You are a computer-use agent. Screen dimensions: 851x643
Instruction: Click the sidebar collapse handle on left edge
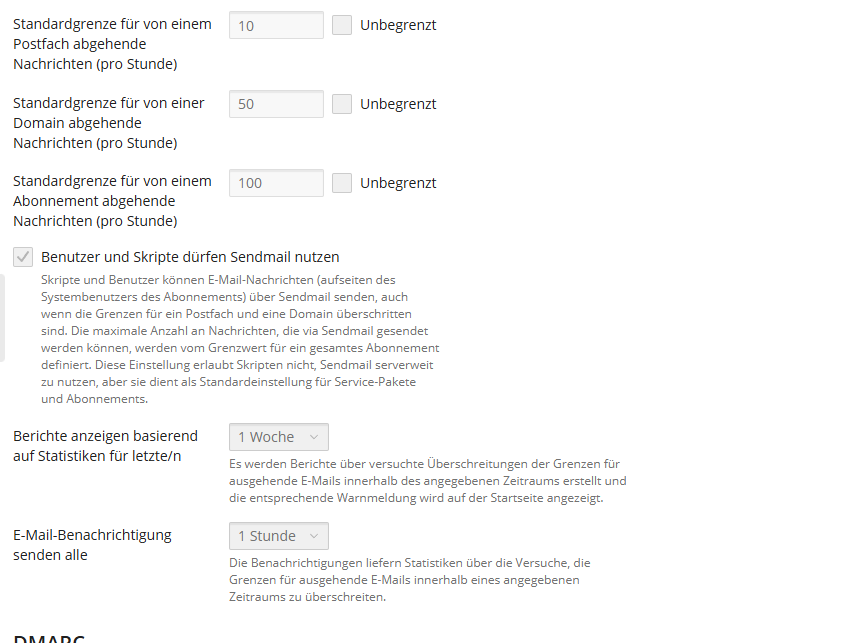[2, 318]
